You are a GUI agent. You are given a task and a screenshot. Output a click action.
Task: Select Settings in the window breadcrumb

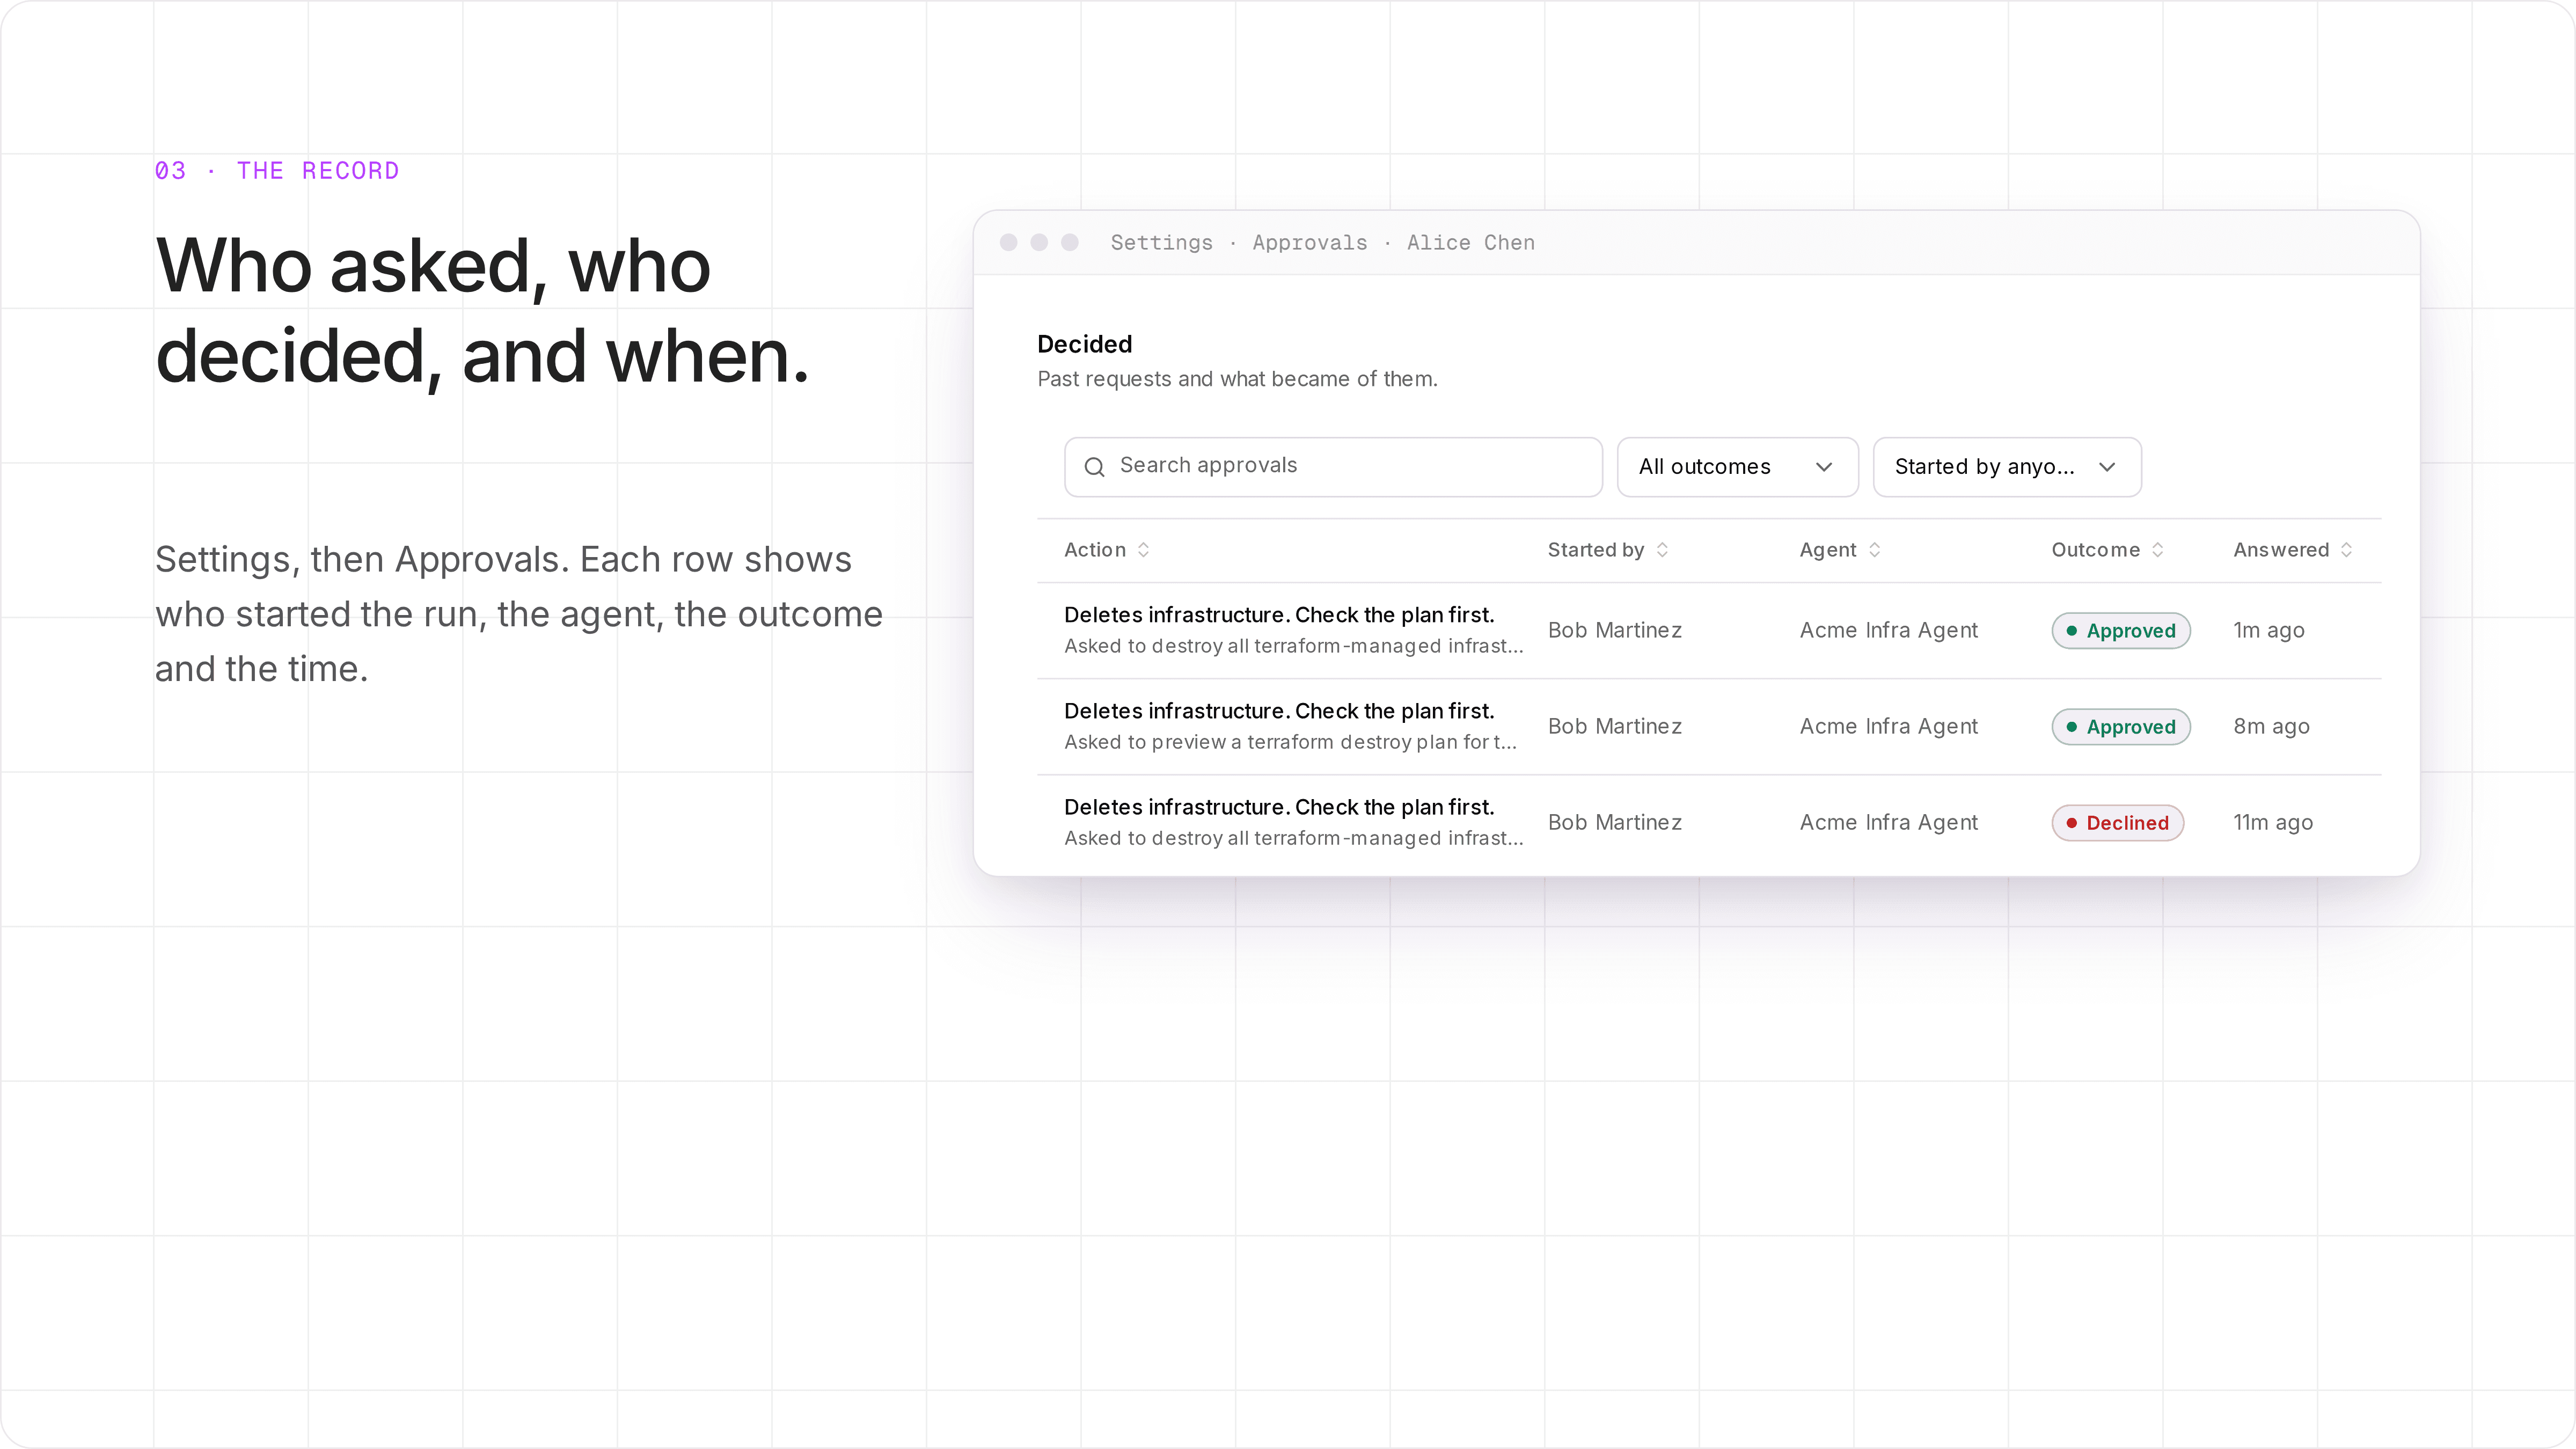click(x=1161, y=243)
